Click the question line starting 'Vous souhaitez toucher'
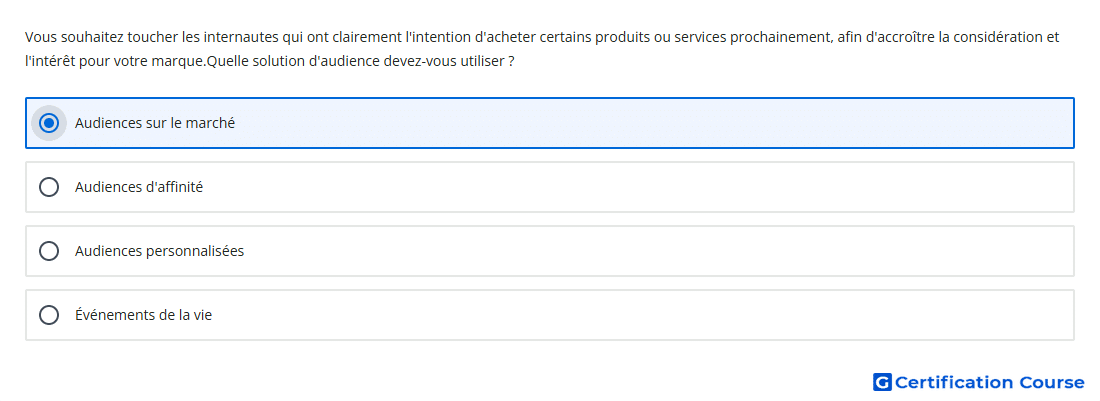 [x=542, y=37]
